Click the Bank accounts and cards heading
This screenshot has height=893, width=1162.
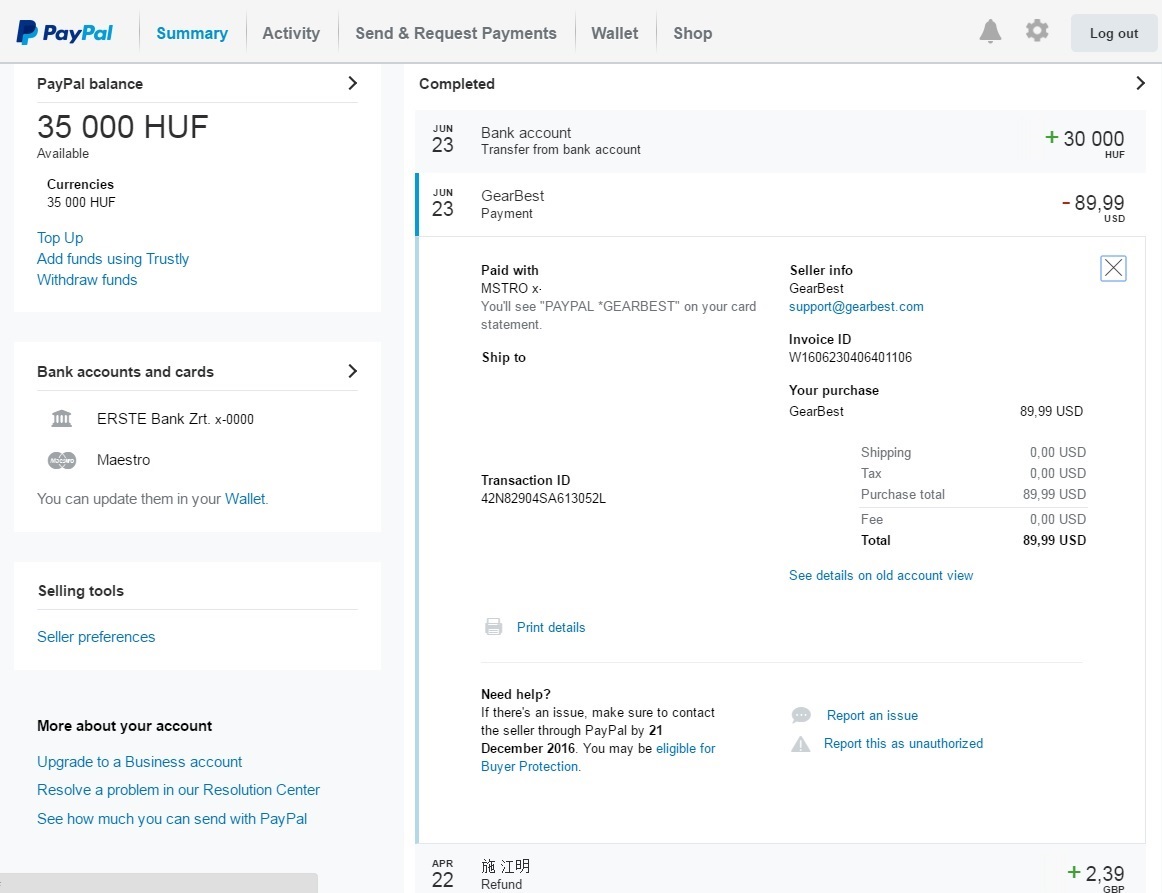tap(125, 372)
